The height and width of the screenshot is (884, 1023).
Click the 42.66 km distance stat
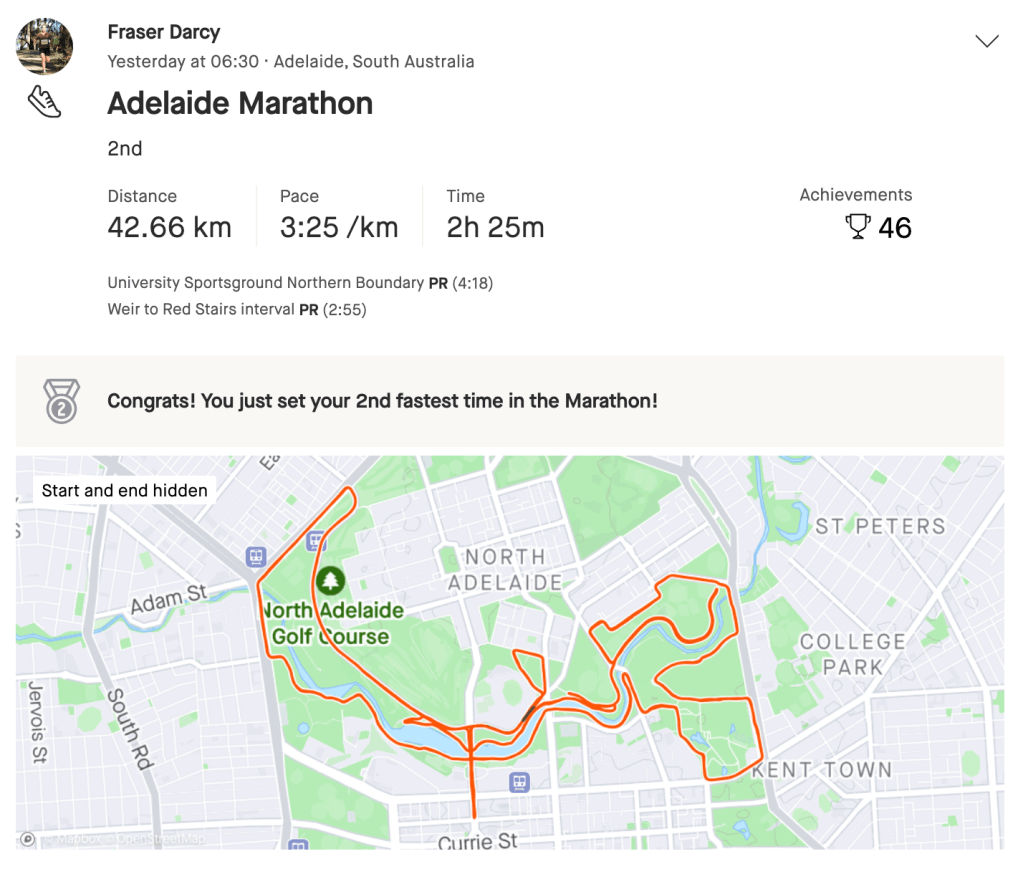pyautogui.click(x=169, y=227)
